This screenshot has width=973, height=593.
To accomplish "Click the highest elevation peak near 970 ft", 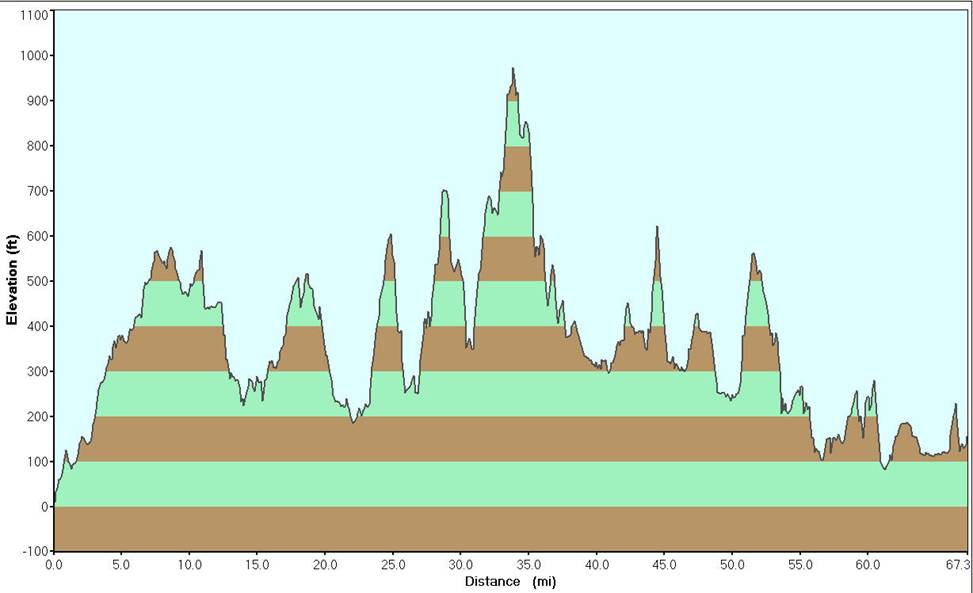I will [513, 70].
